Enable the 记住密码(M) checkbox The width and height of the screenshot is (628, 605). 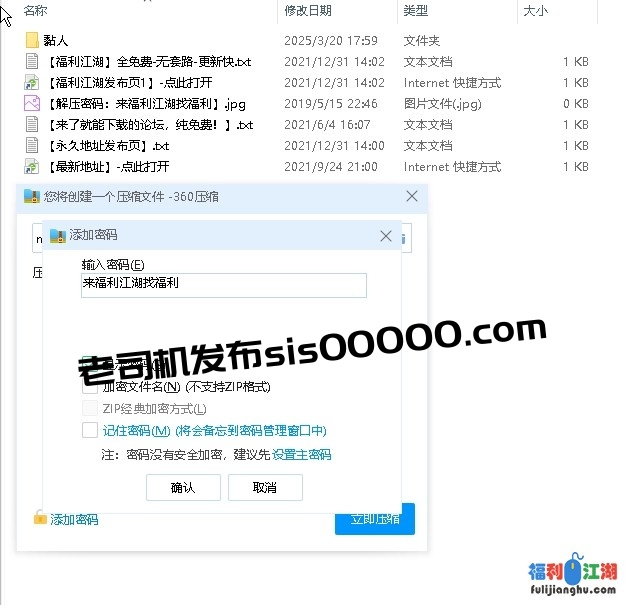click(x=90, y=430)
